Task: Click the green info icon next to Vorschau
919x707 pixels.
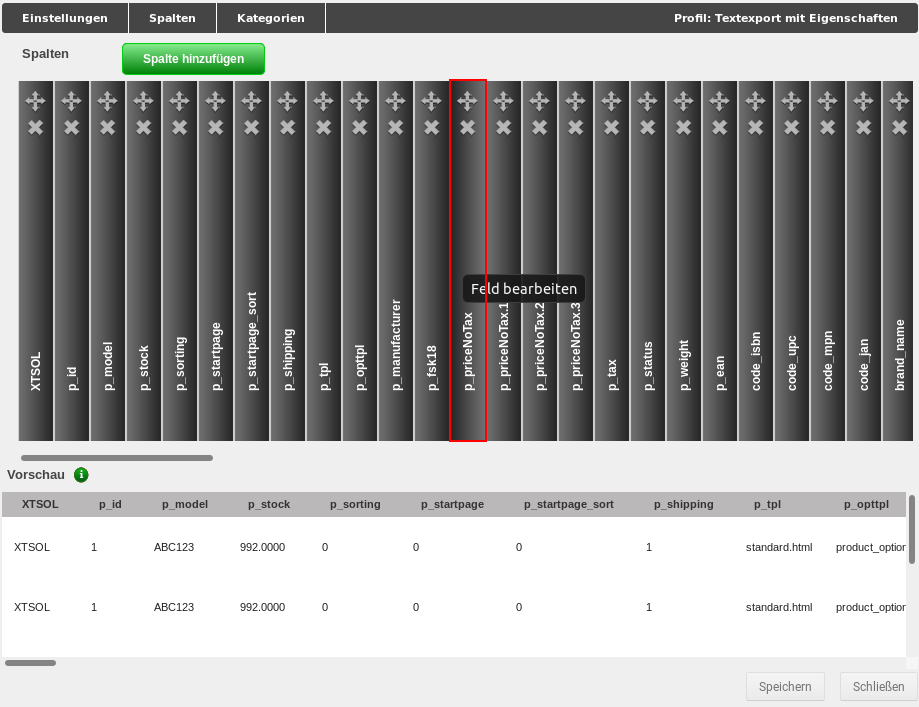Action: (81, 475)
